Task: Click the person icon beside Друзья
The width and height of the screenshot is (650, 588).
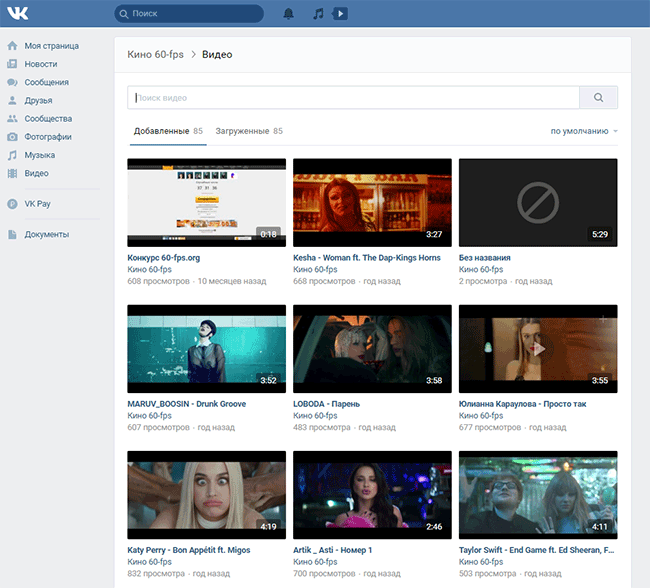Action: point(12,100)
